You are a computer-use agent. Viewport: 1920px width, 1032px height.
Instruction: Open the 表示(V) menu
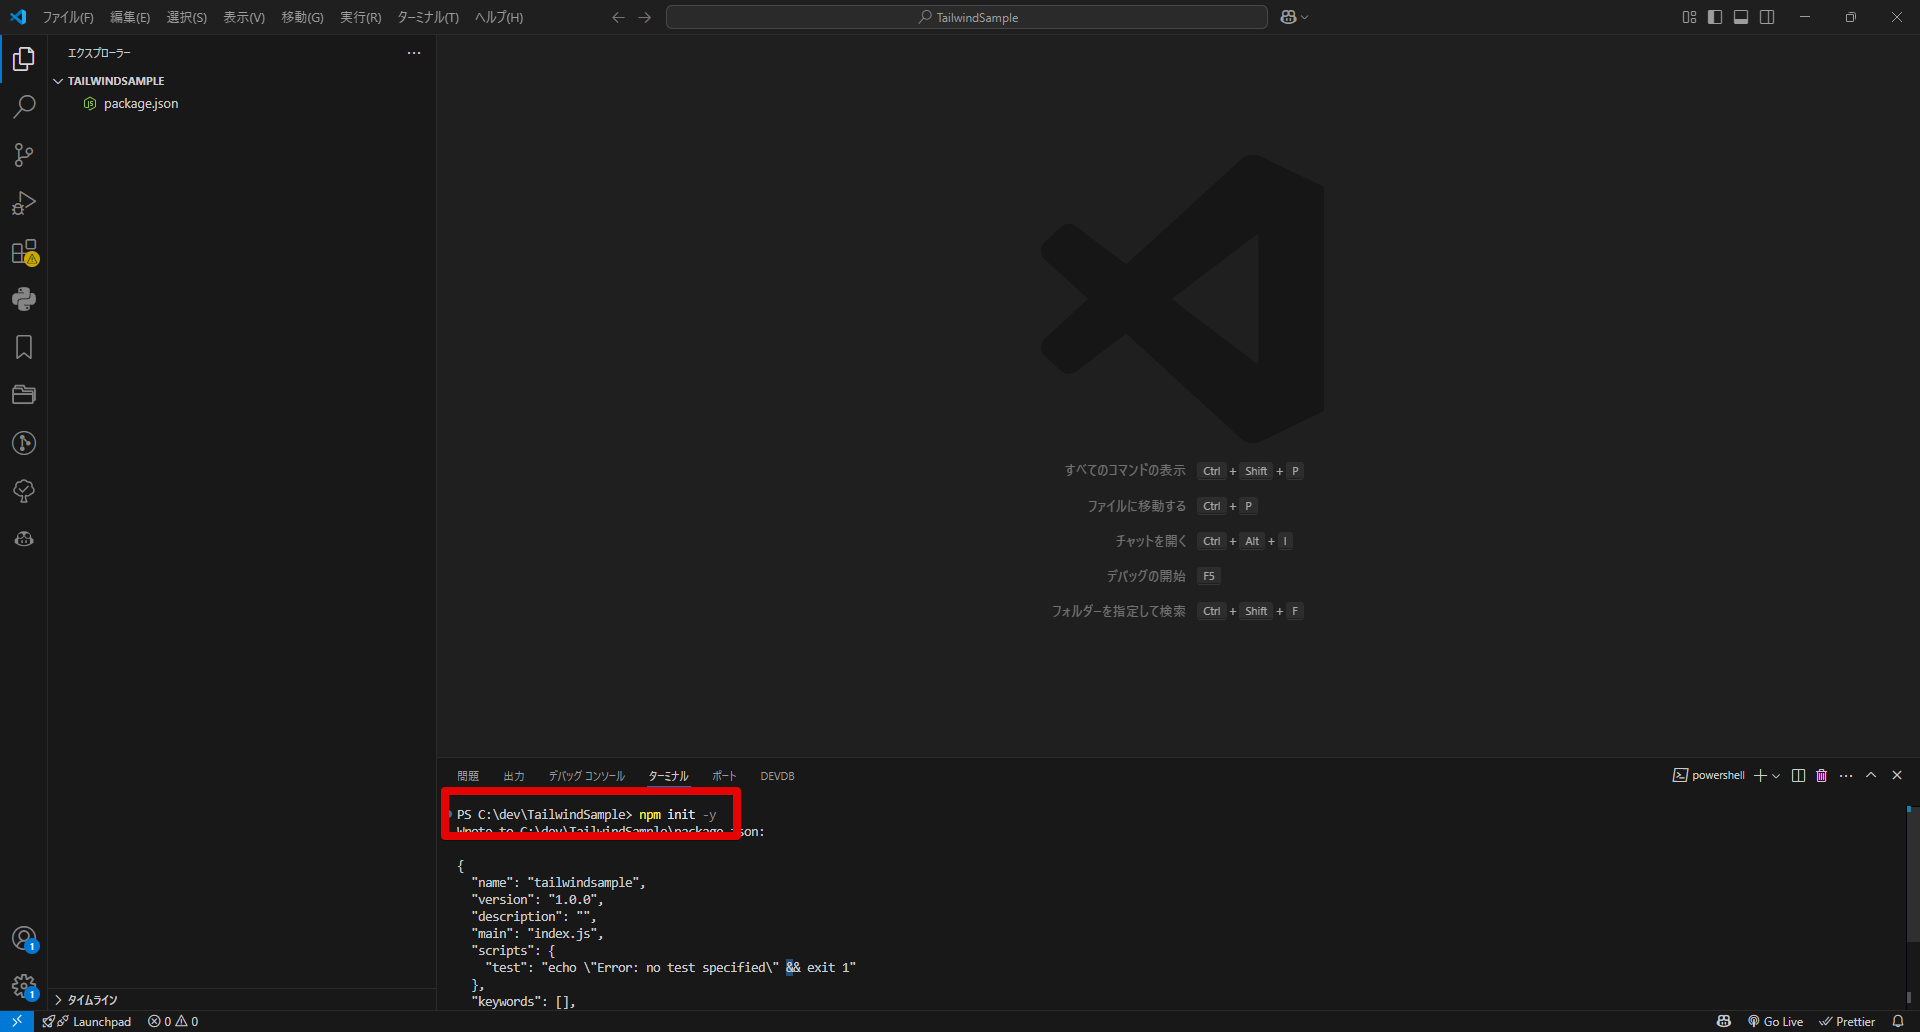[244, 17]
